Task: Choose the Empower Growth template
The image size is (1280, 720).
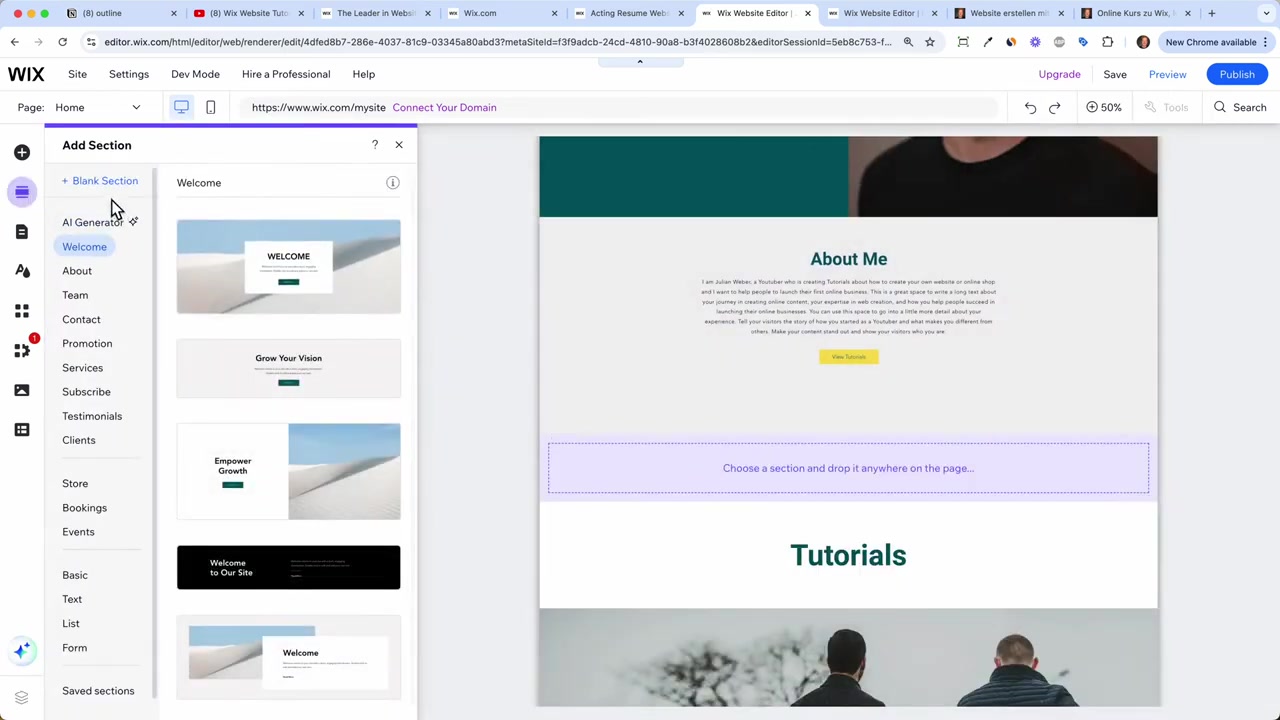Action: click(x=288, y=471)
